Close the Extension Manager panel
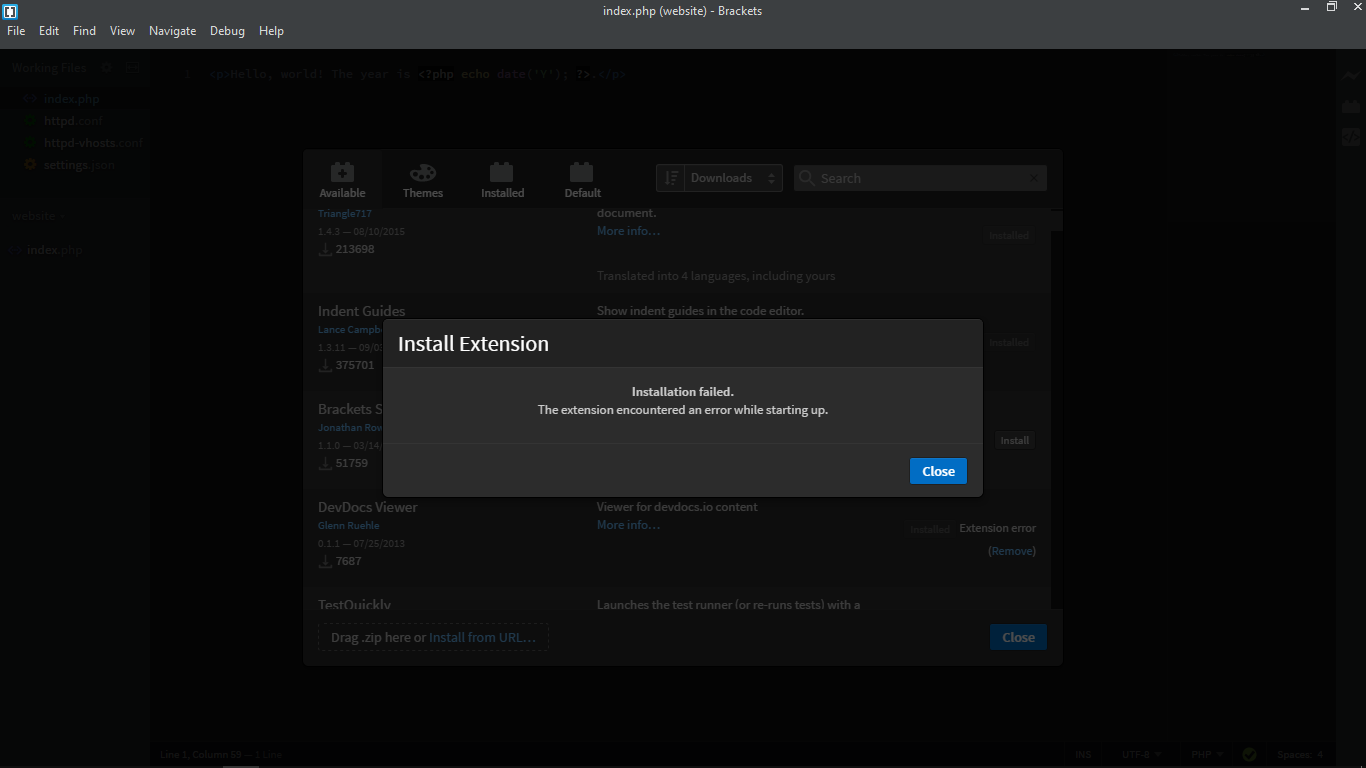This screenshot has width=1366, height=768. tap(1018, 637)
